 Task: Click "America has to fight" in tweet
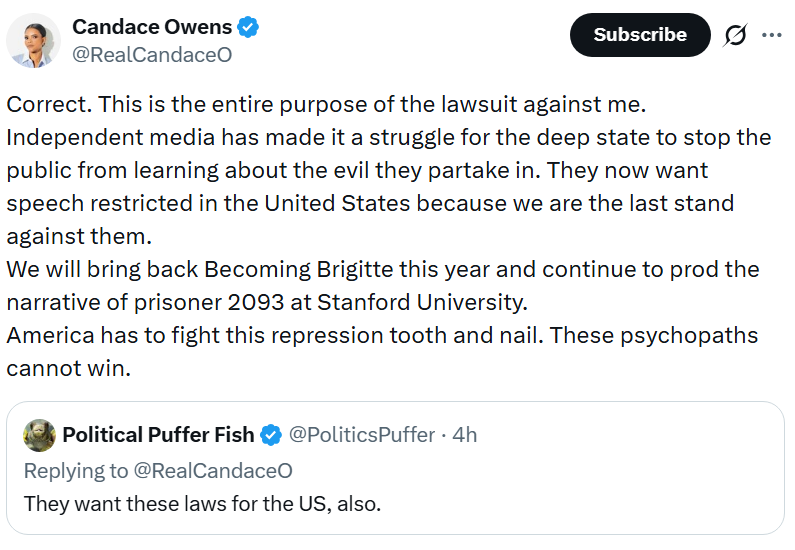pyautogui.click(x=105, y=335)
